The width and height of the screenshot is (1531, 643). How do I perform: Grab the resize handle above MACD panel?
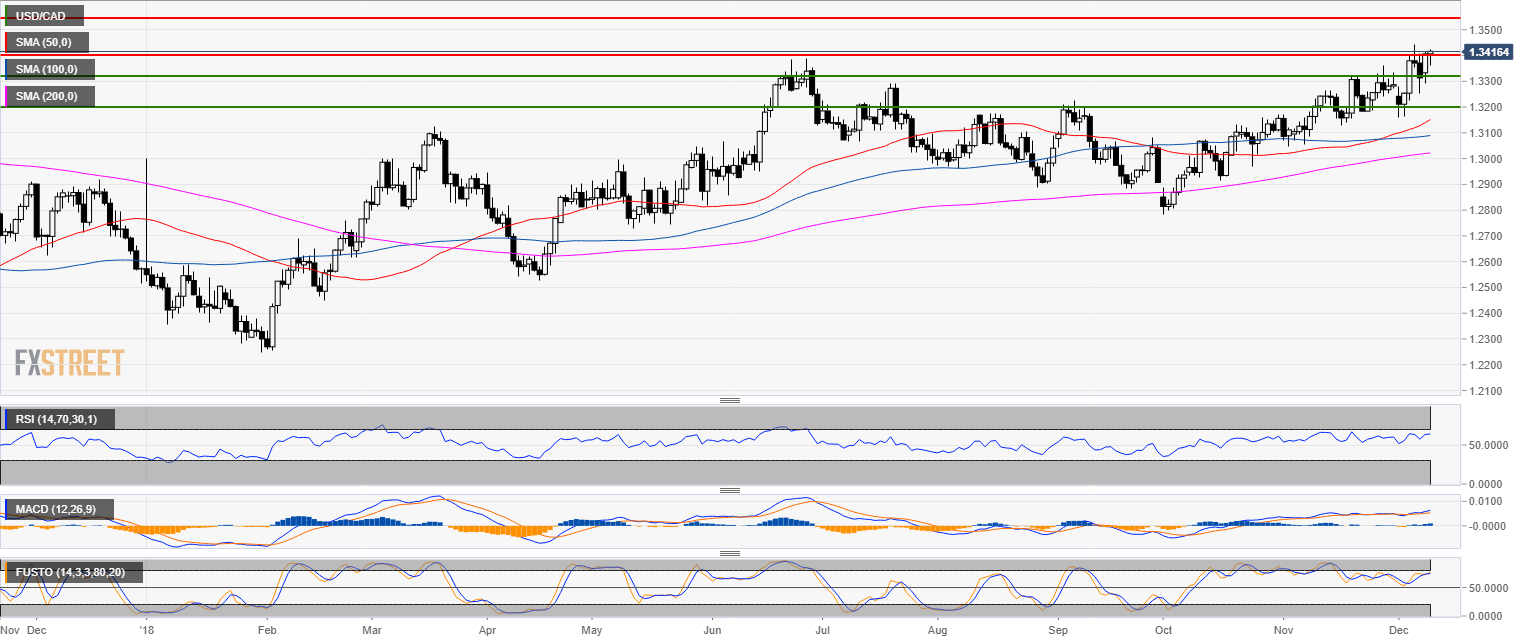729,490
